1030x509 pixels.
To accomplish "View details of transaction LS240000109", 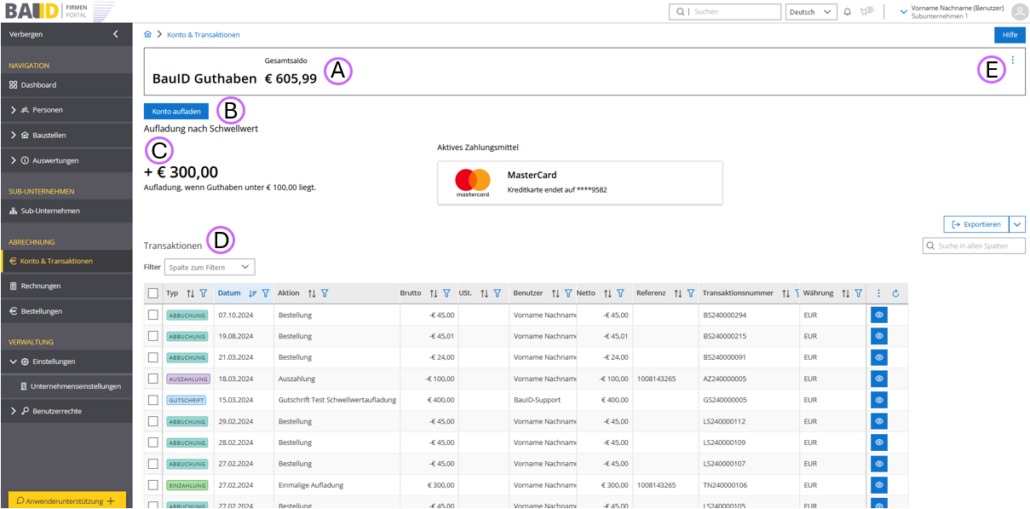I will (x=879, y=442).
